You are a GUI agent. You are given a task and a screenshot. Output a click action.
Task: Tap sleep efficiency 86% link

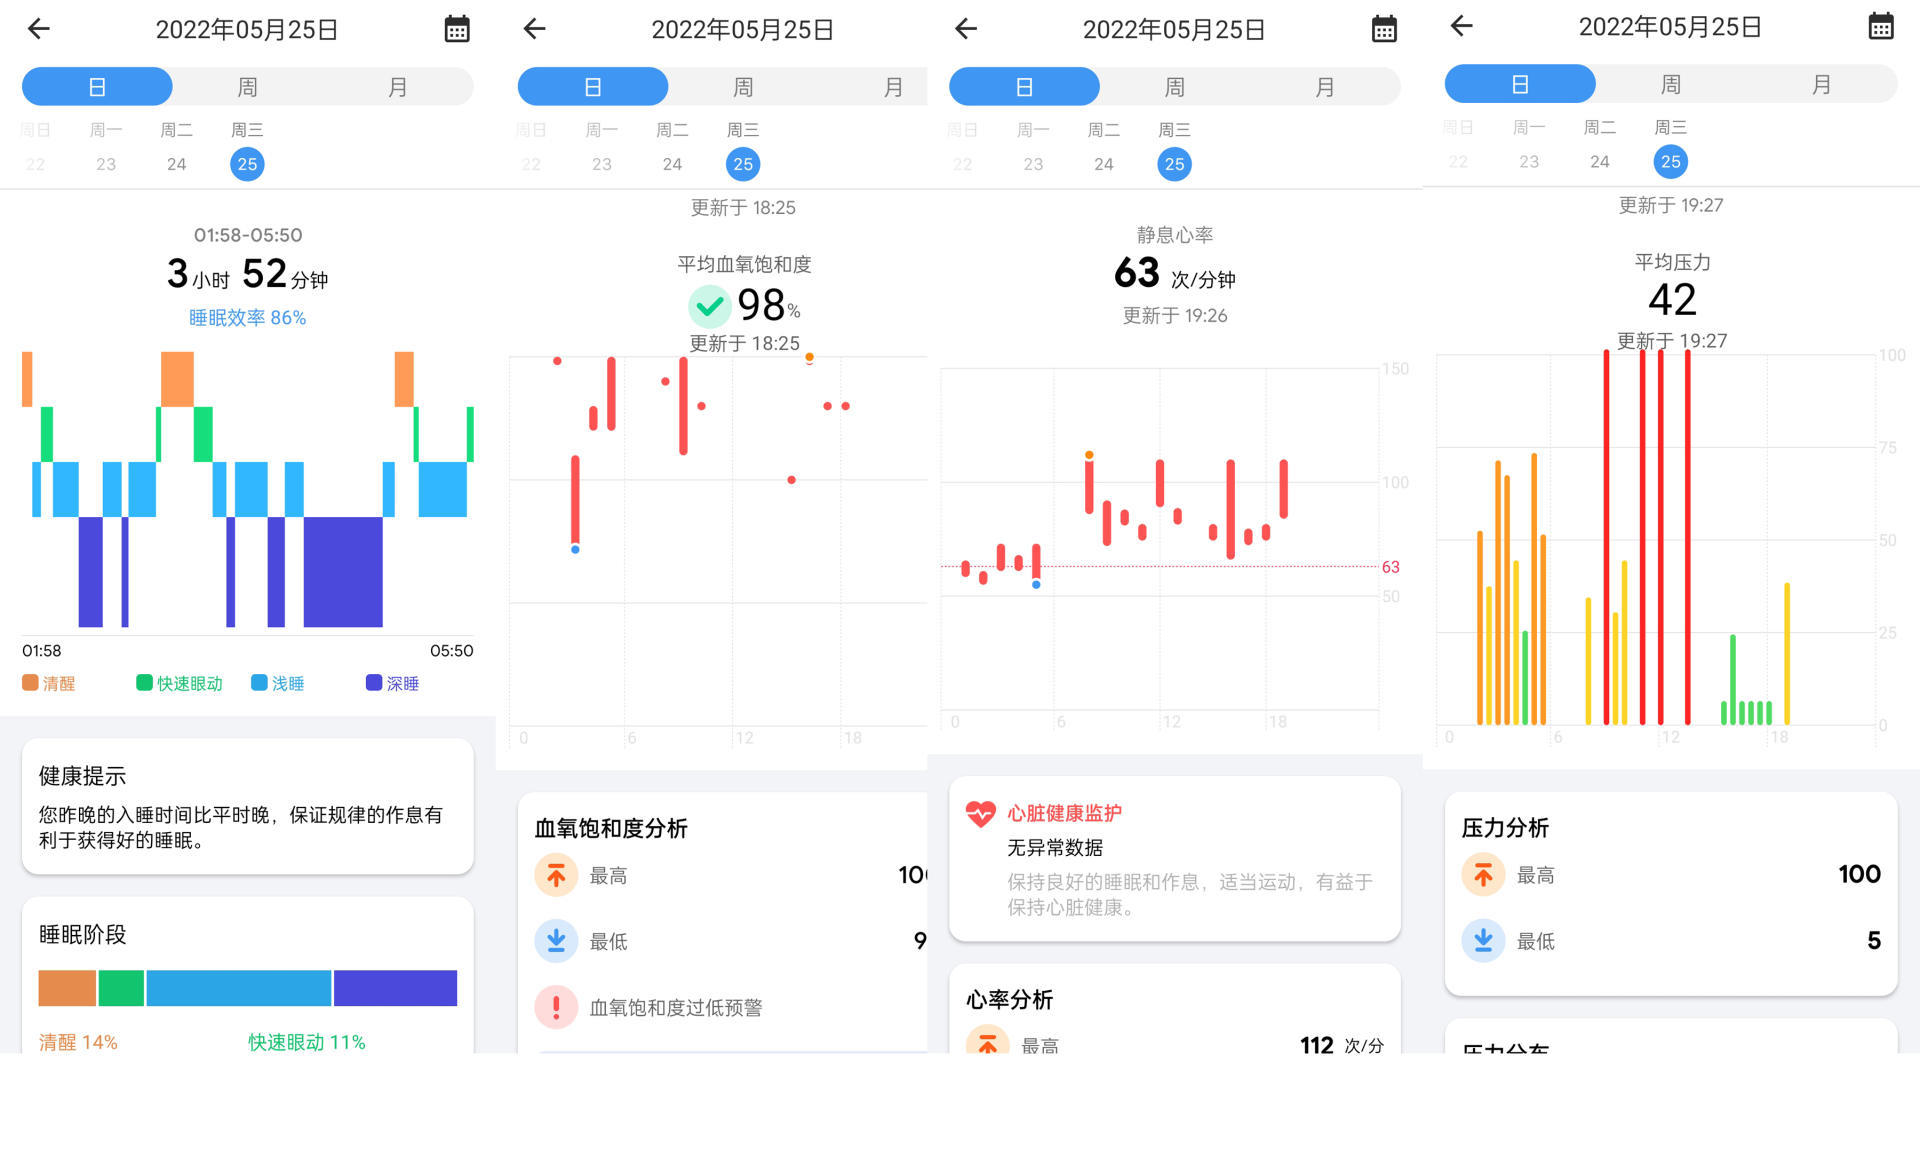point(247,317)
